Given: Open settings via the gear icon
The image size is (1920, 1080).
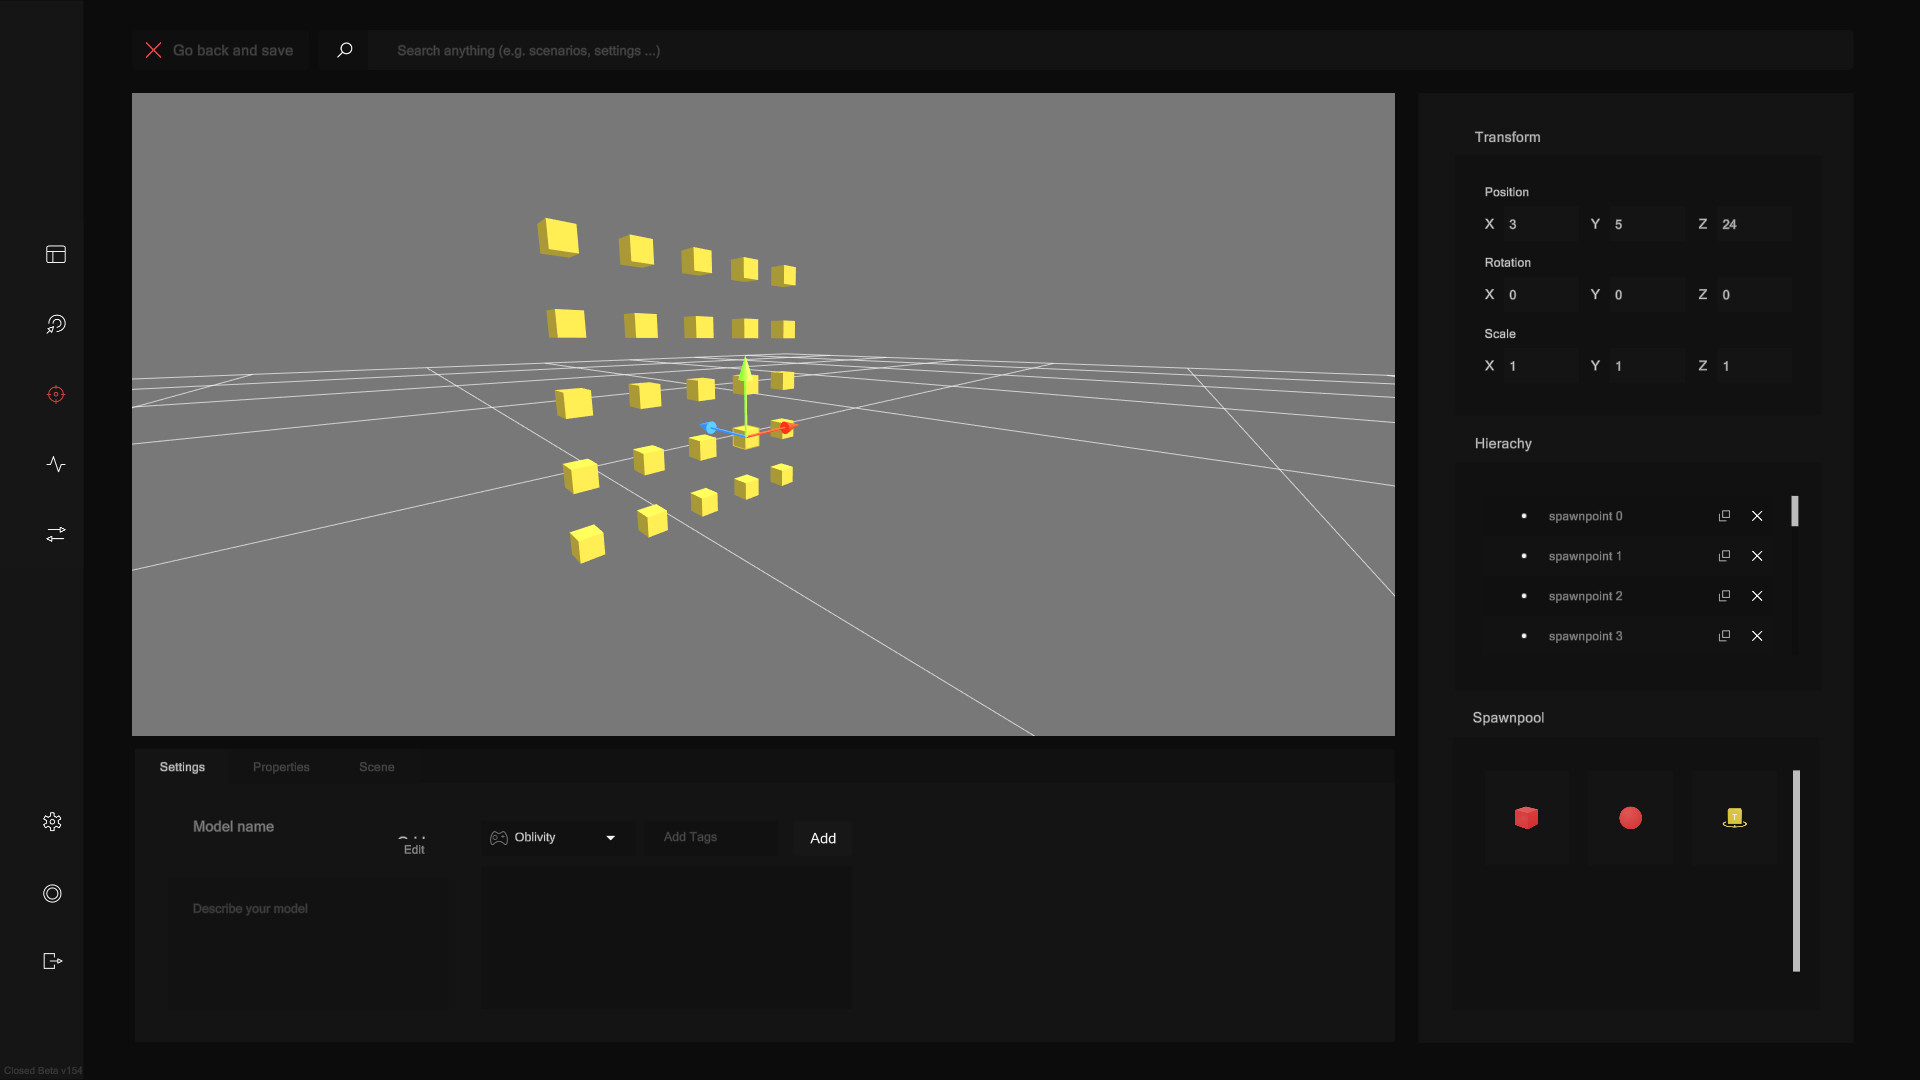Looking at the screenshot, I should pyautogui.click(x=52, y=822).
